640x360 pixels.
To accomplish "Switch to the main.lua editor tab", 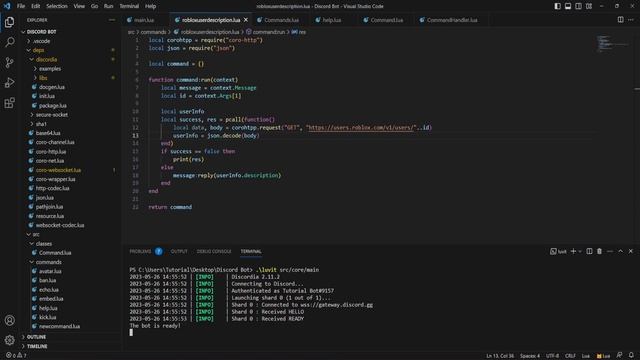I will (x=144, y=20).
